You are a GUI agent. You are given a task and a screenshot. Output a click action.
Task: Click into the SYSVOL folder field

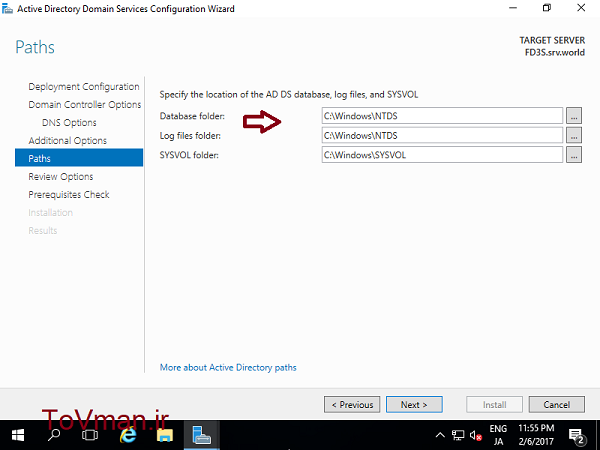442,155
